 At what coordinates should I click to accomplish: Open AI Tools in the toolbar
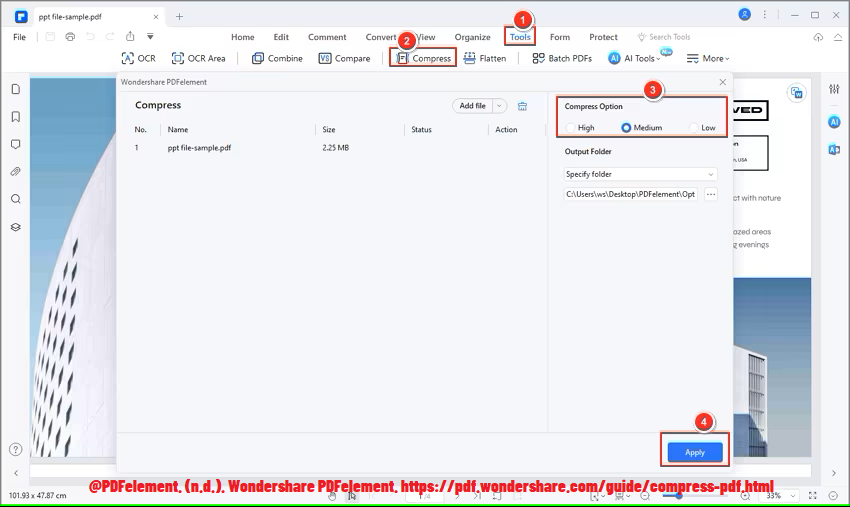point(634,58)
